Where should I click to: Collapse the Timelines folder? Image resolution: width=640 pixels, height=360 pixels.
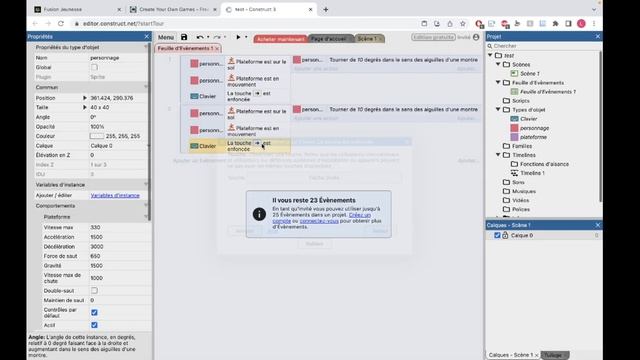coord(498,155)
